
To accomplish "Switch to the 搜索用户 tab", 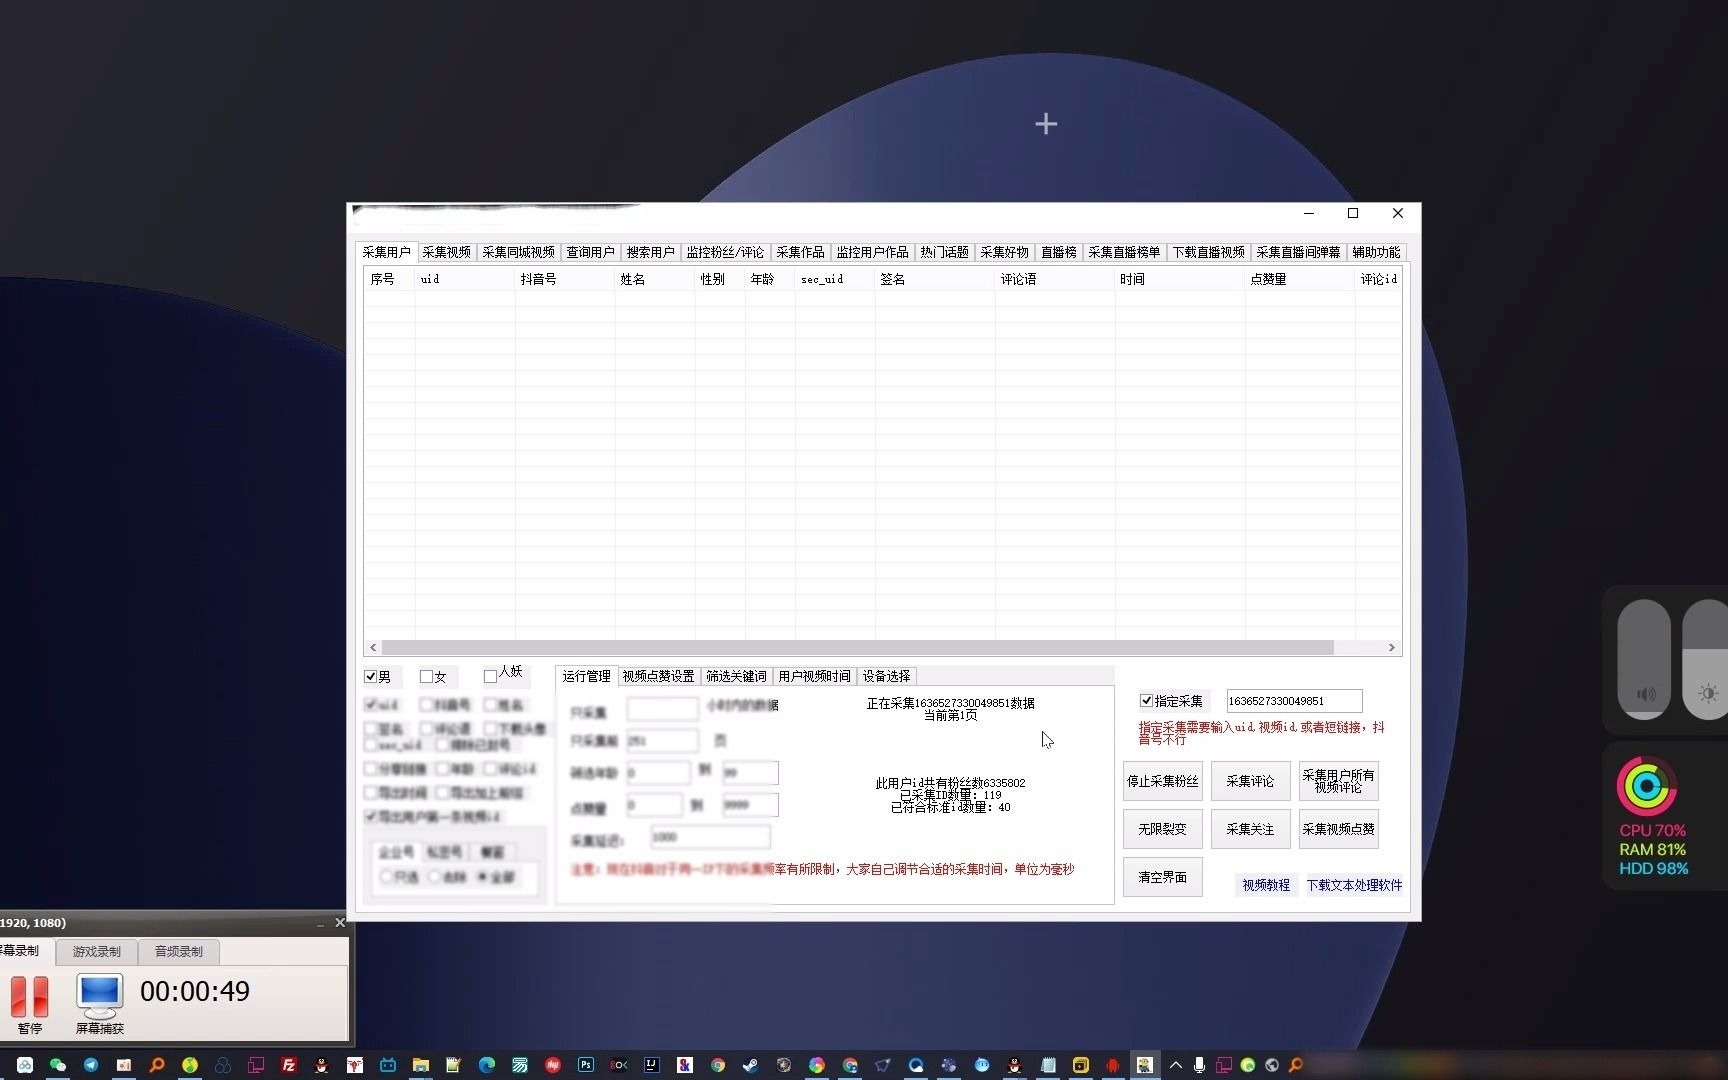I will (x=650, y=252).
